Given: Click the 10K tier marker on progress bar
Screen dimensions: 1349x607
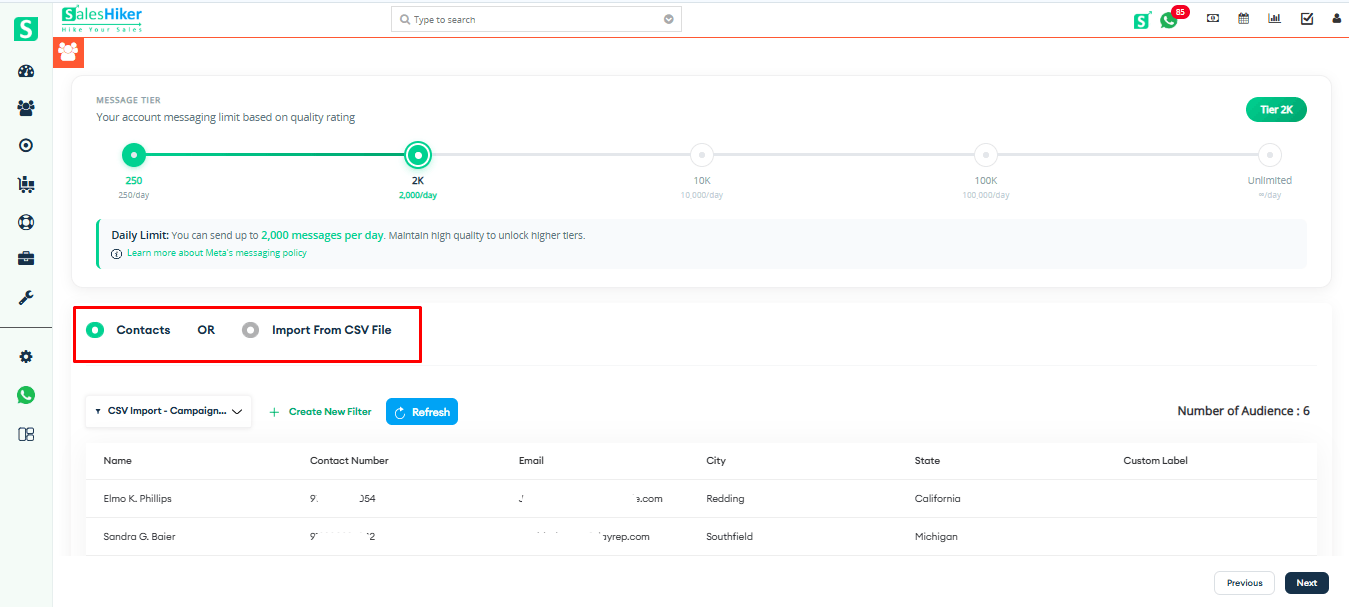Looking at the screenshot, I should click(x=702, y=155).
